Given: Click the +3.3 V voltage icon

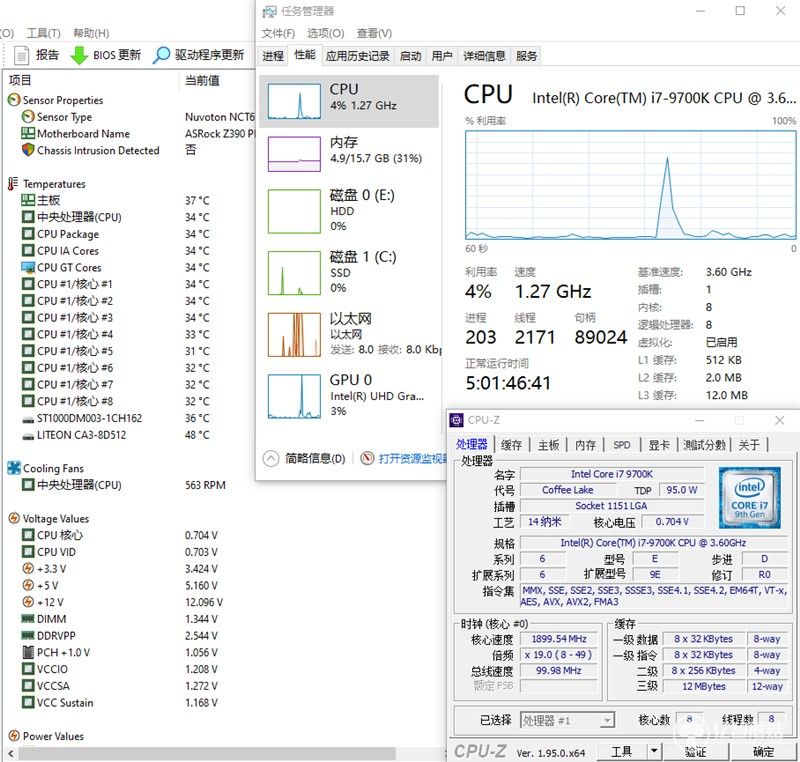Looking at the screenshot, I should click(28, 569).
